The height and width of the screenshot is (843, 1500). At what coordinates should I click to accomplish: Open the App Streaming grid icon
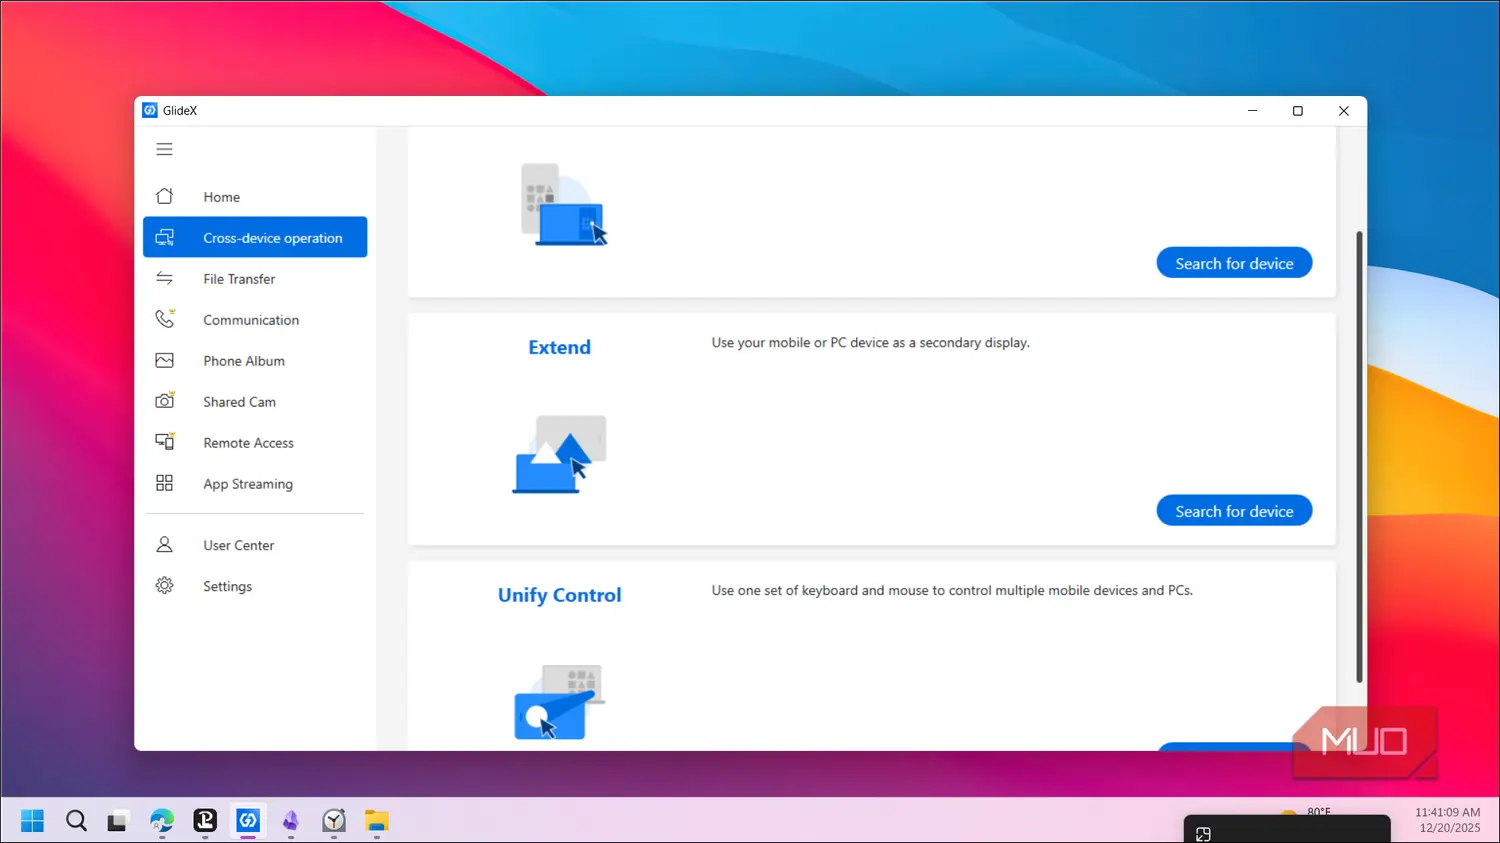click(165, 484)
